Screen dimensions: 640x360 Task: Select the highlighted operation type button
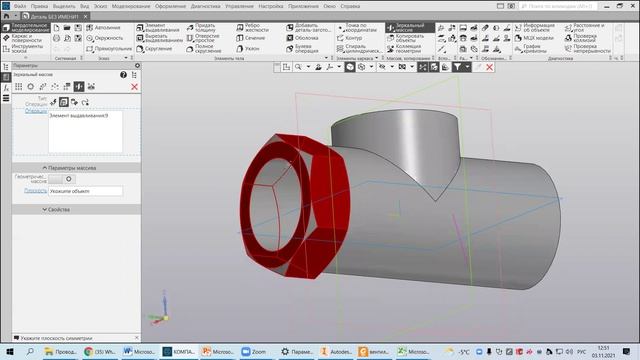pyautogui.click(x=63, y=102)
